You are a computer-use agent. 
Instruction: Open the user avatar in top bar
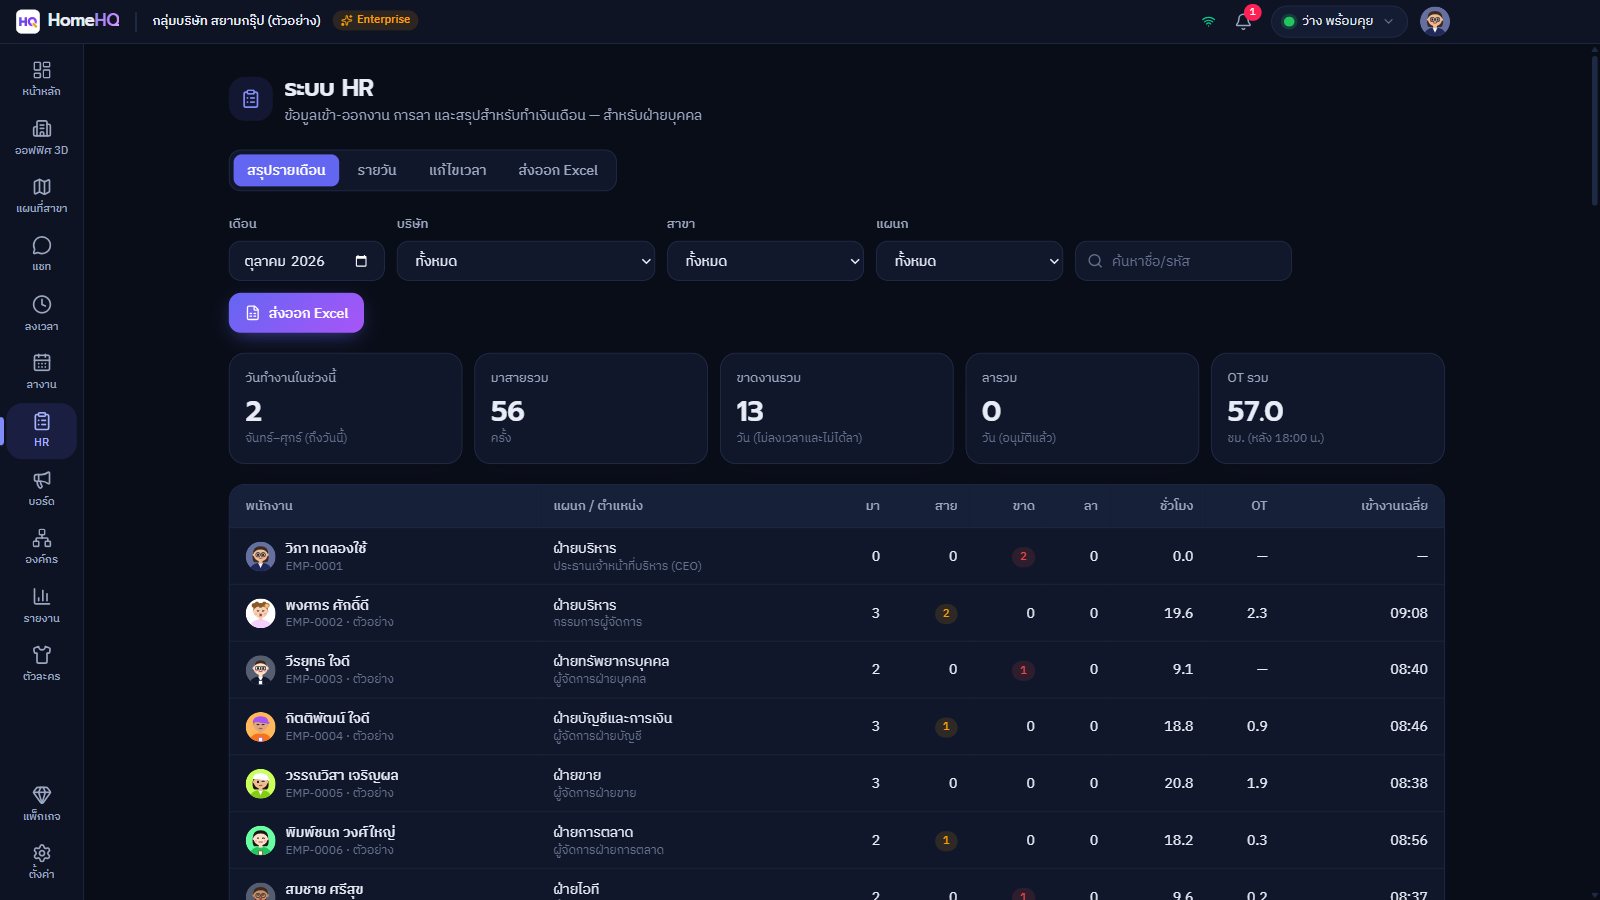pos(1435,21)
